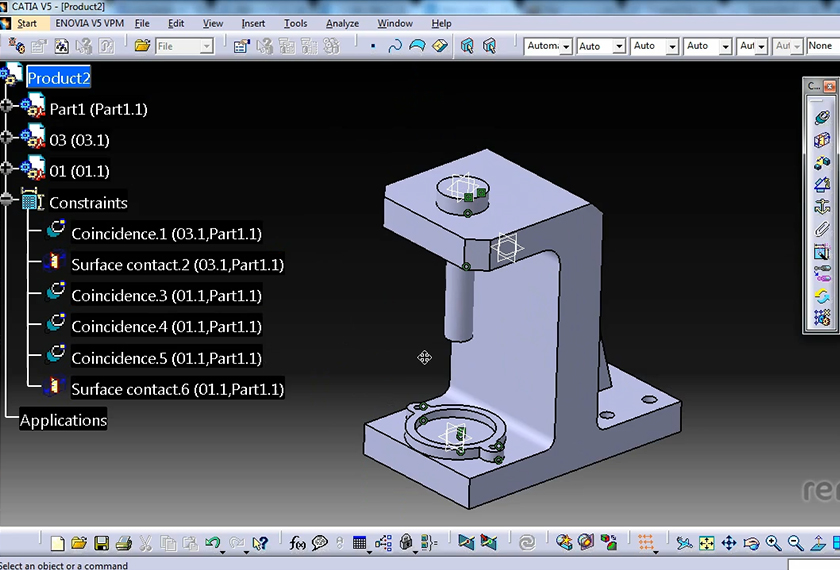Select the Coincidence Constraint tool
Viewport: 840px width, 570px height.
(x=821, y=117)
